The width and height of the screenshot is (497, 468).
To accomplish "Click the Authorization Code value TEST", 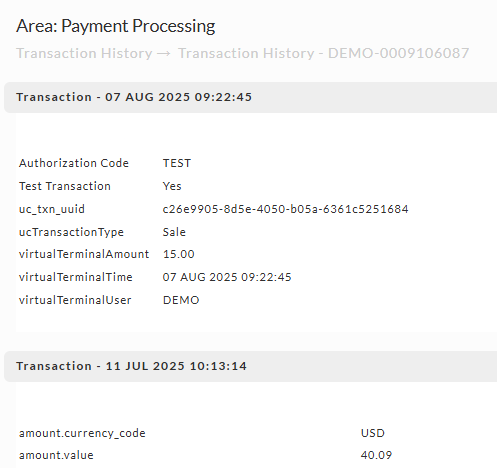I will pyautogui.click(x=177, y=163).
